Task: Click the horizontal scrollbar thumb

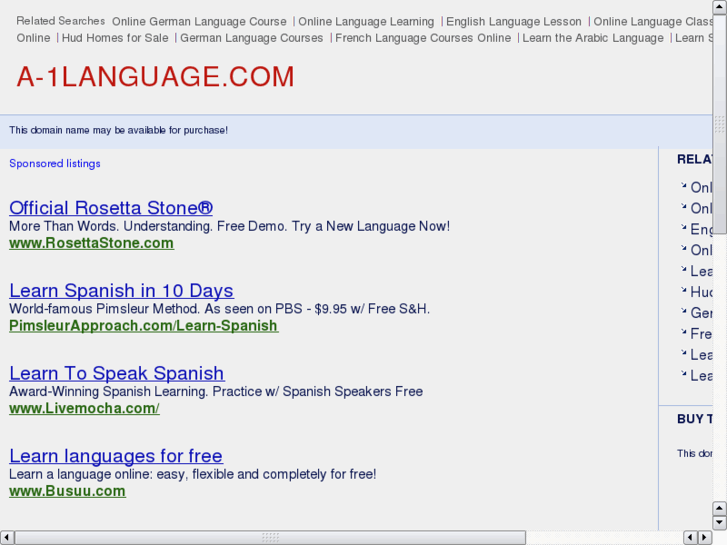Action: pos(270,538)
